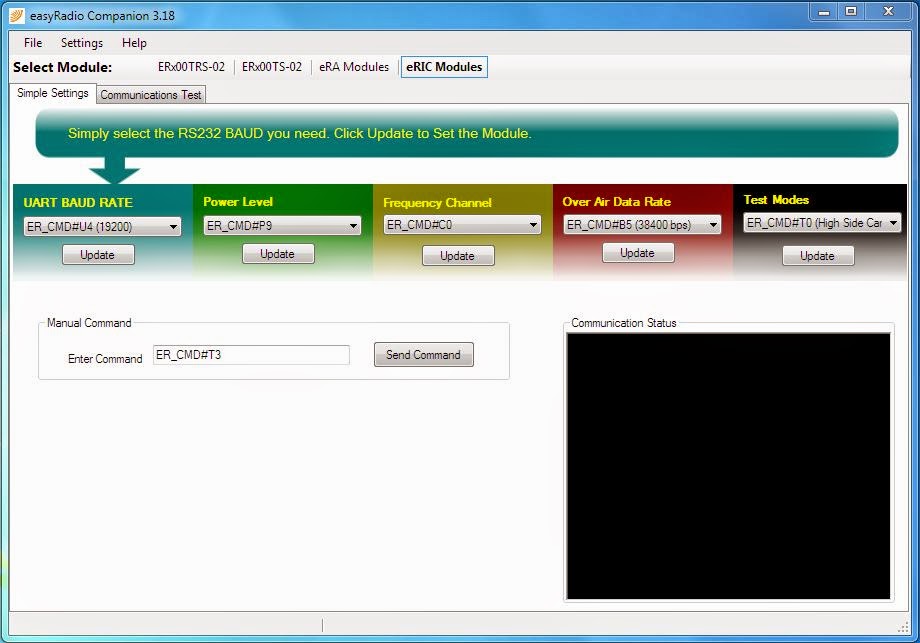920x643 pixels.
Task: Select the ERx00TRS-02 module
Action: [191, 67]
